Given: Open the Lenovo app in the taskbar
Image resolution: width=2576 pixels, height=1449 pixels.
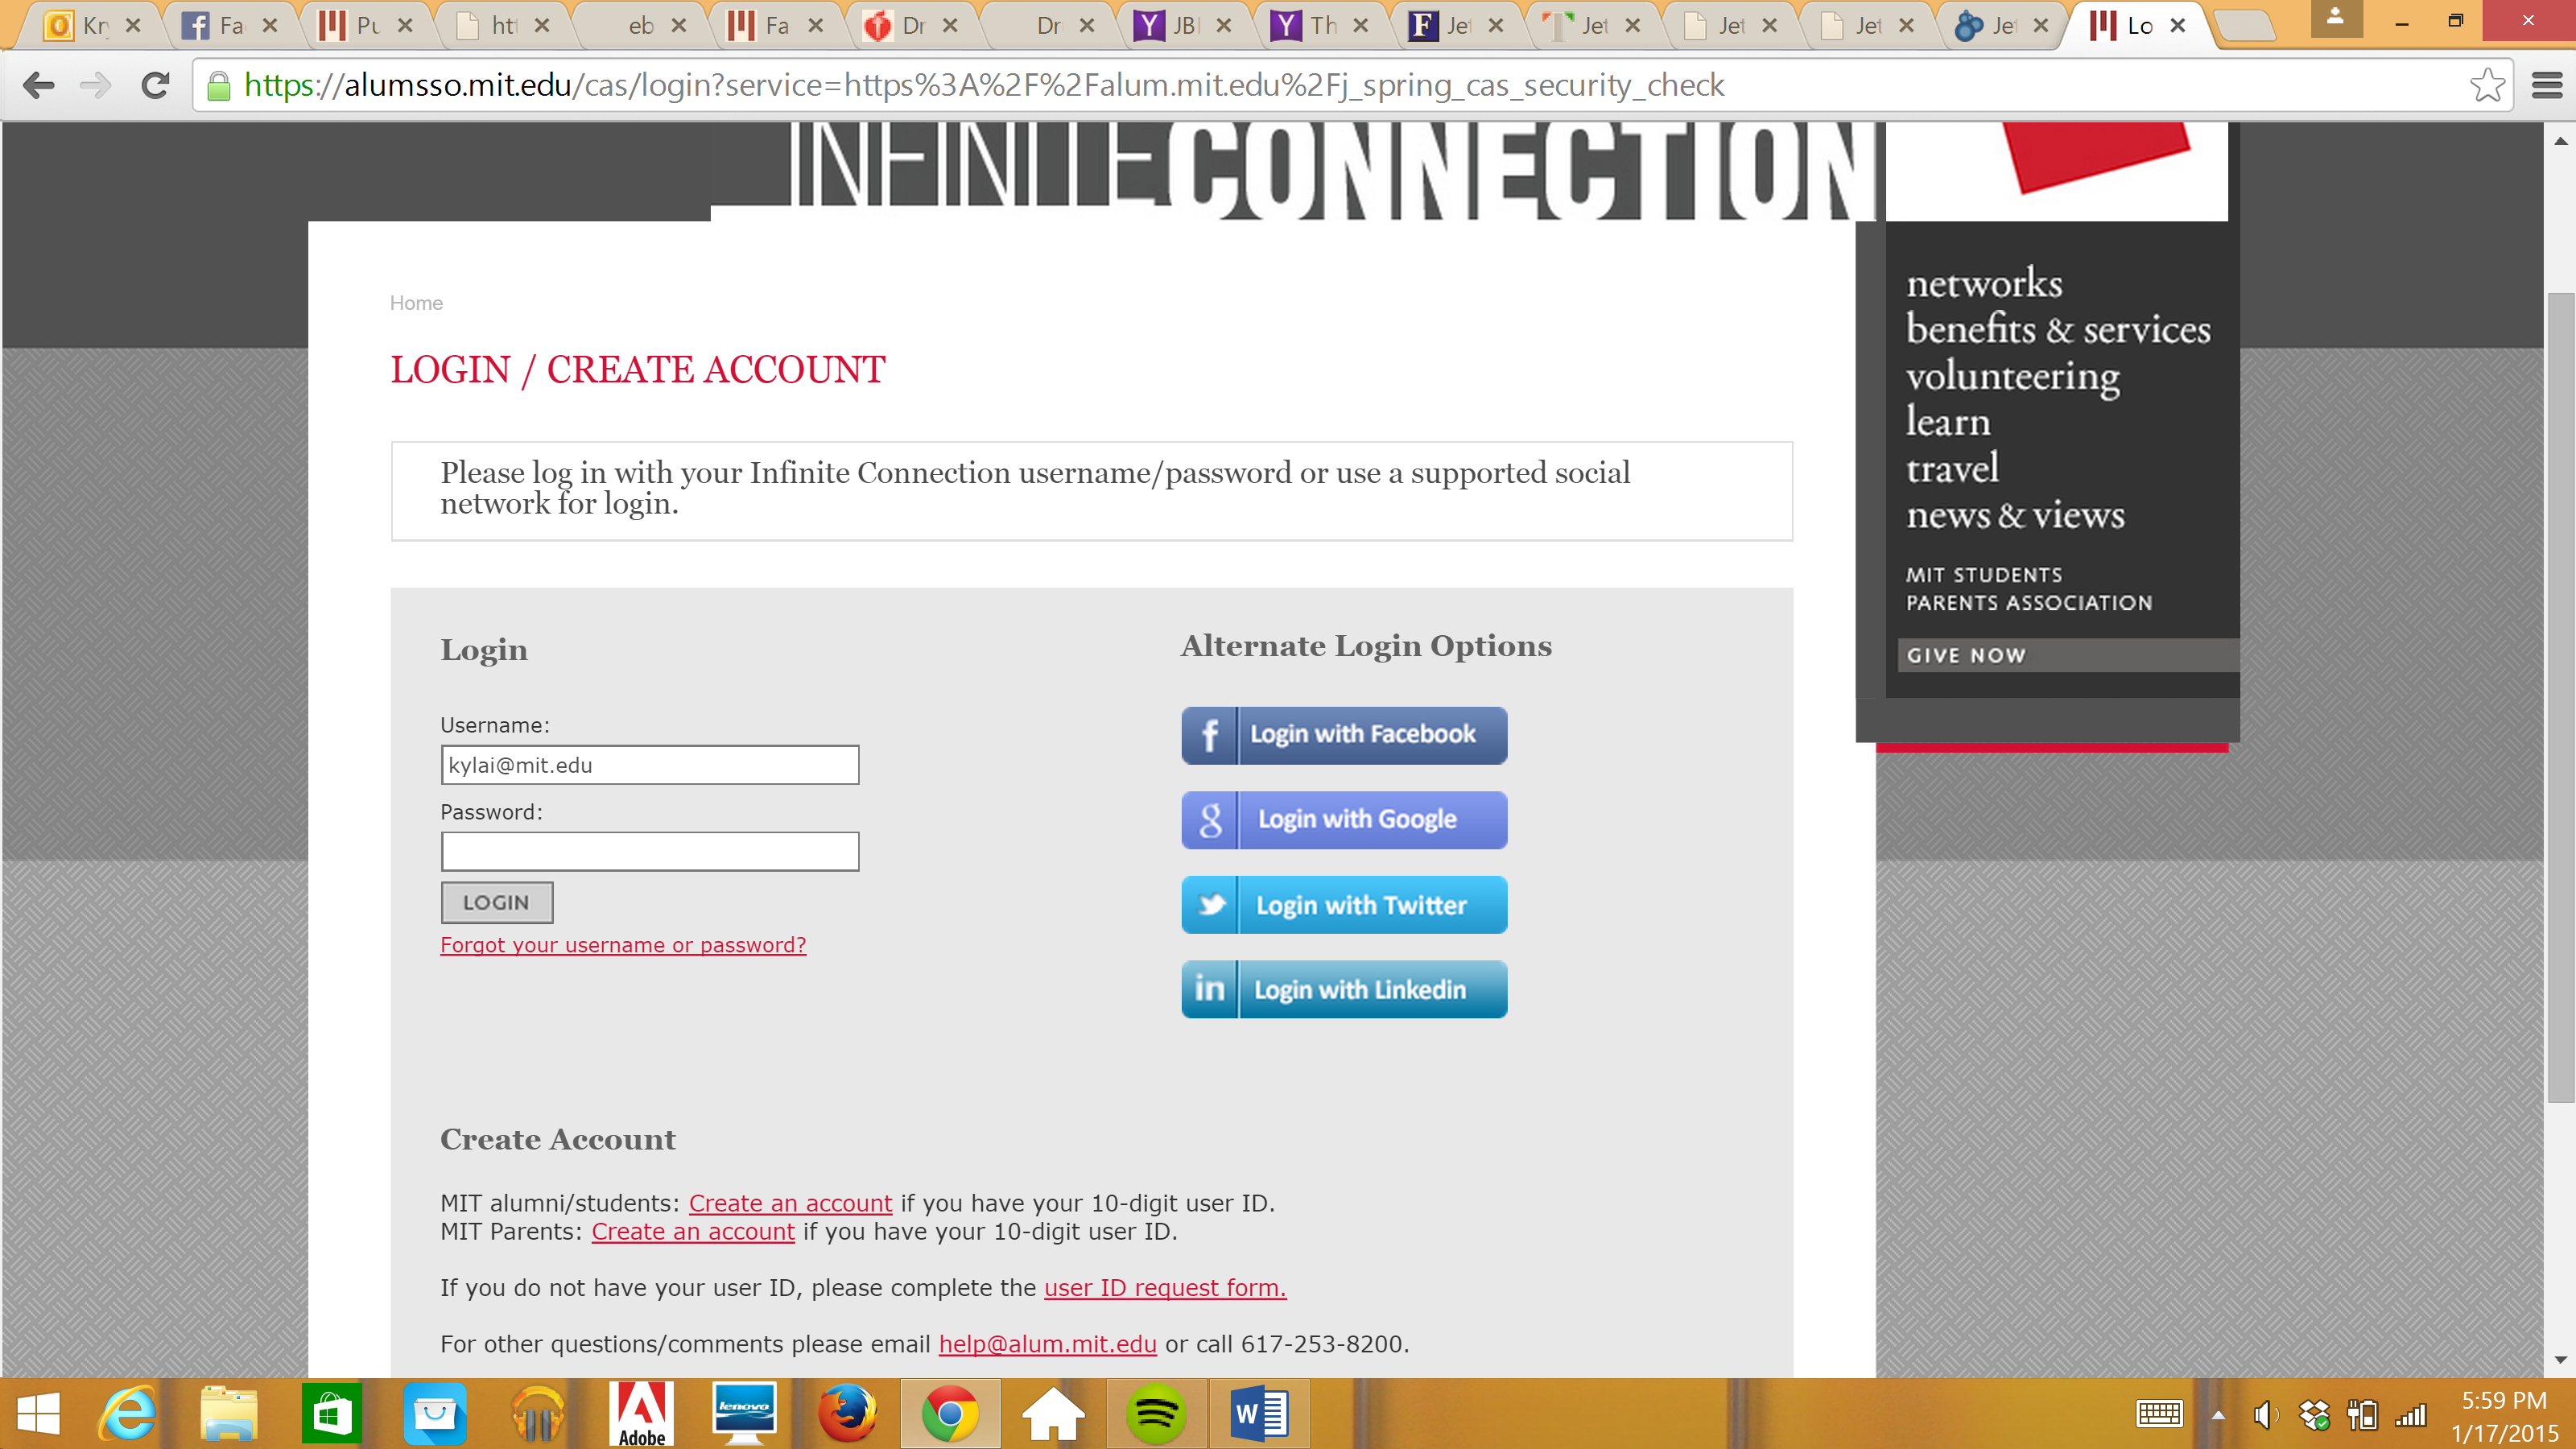Looking at the screenshot, I should tap(743, 1413).
